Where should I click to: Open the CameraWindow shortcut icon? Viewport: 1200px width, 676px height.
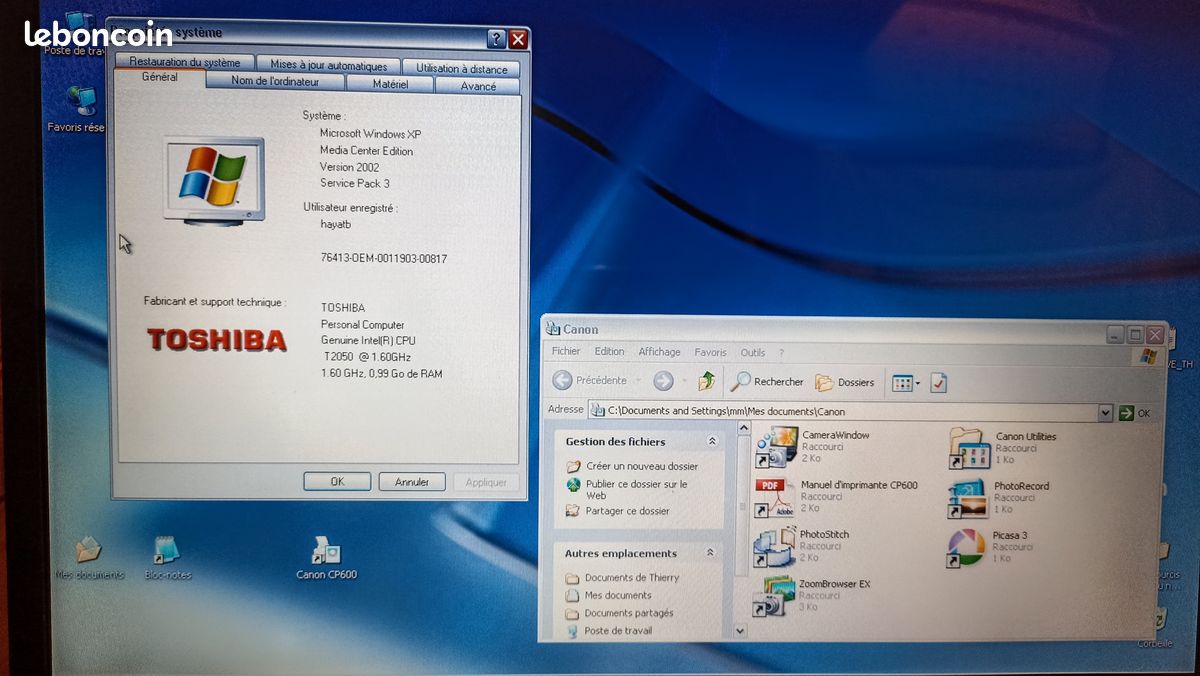[x=777, y=447]
